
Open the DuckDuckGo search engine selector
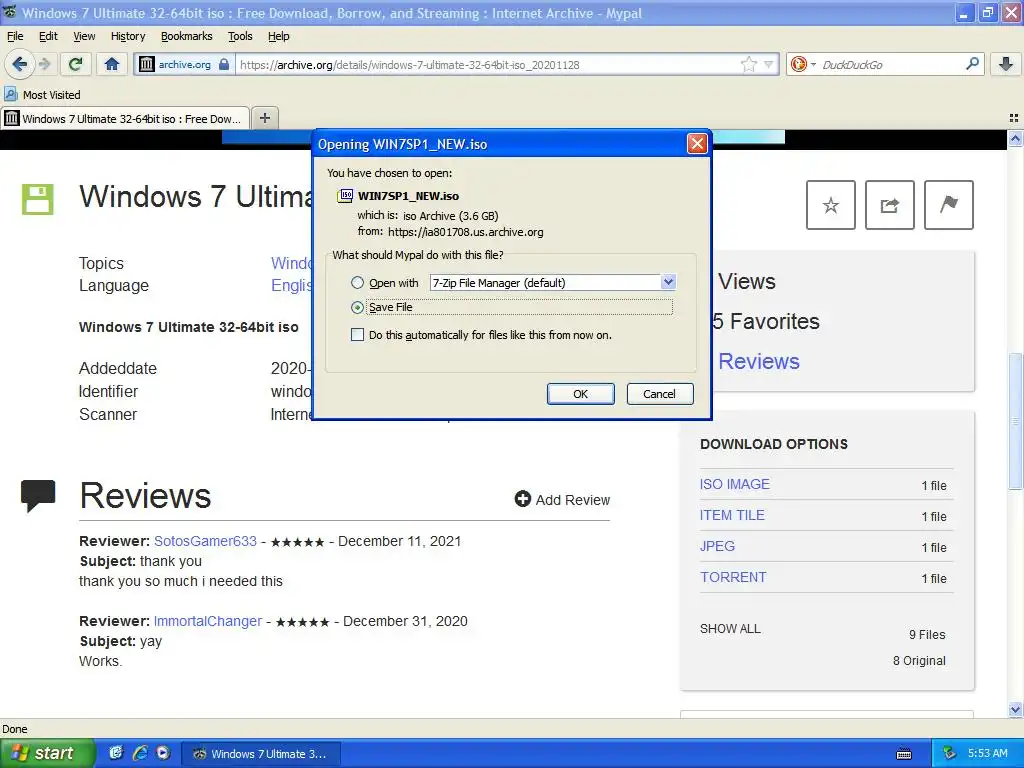point(803,64)
